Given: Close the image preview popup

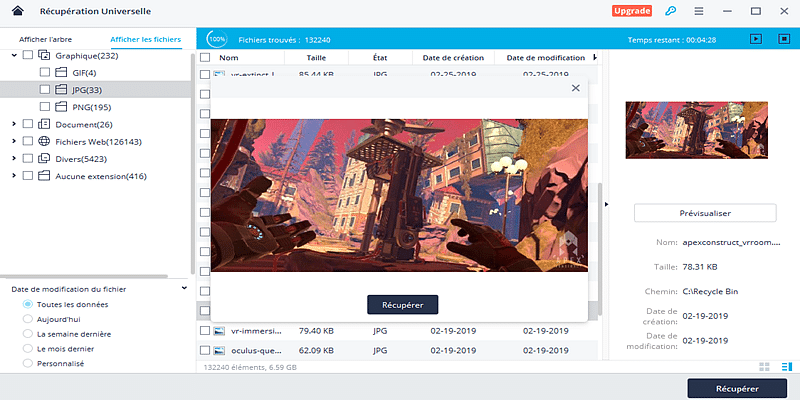Looking at the screenshot, I should pos(576,88).
